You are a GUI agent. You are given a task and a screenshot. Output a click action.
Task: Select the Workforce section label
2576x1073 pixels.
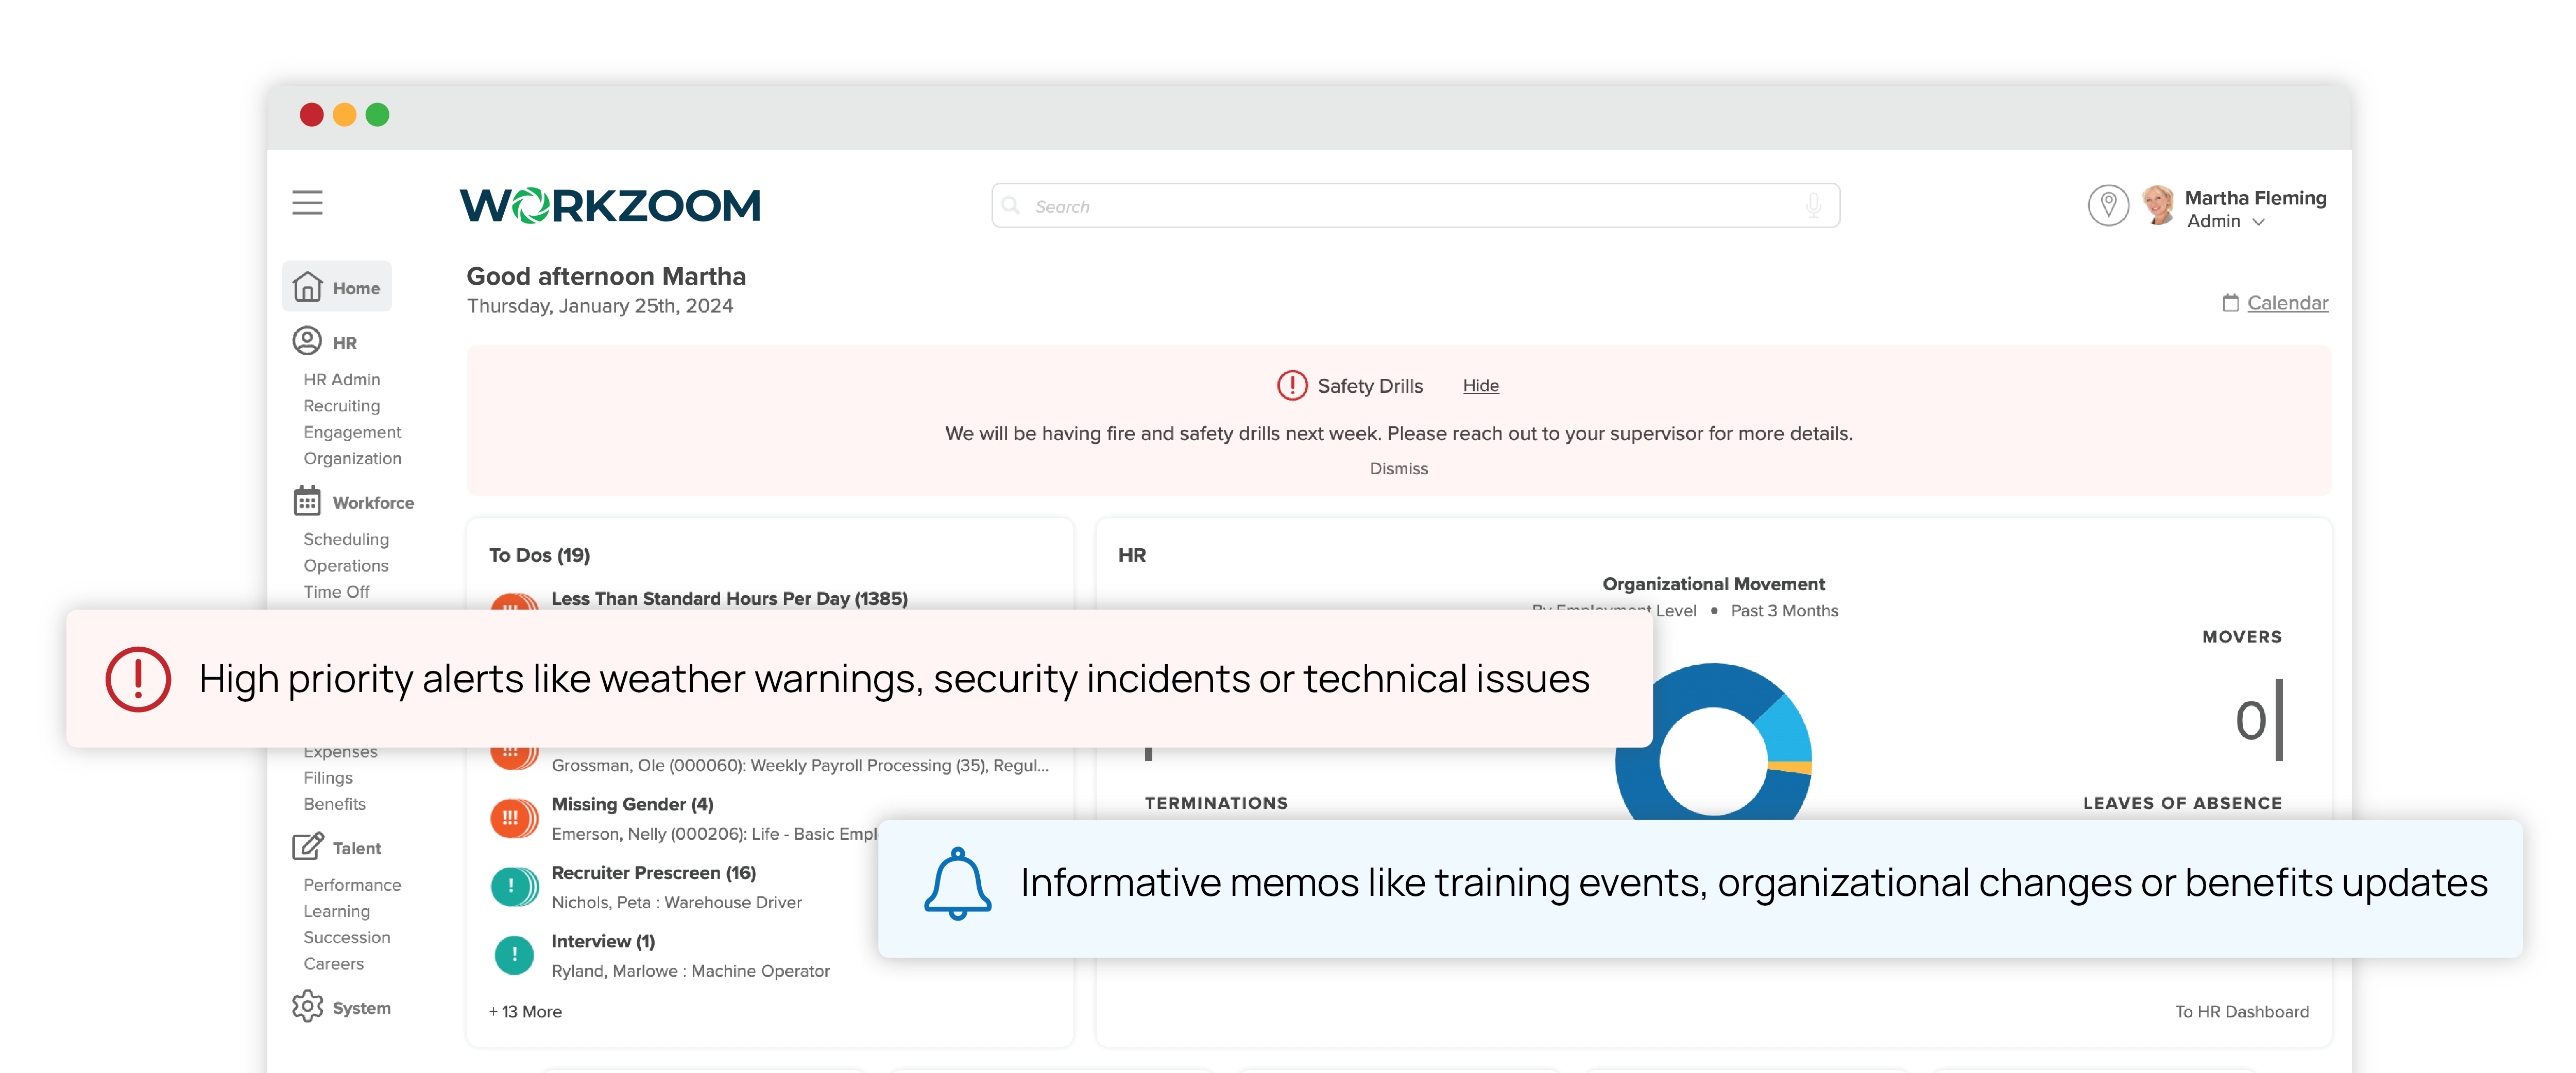tap(373, 503)
